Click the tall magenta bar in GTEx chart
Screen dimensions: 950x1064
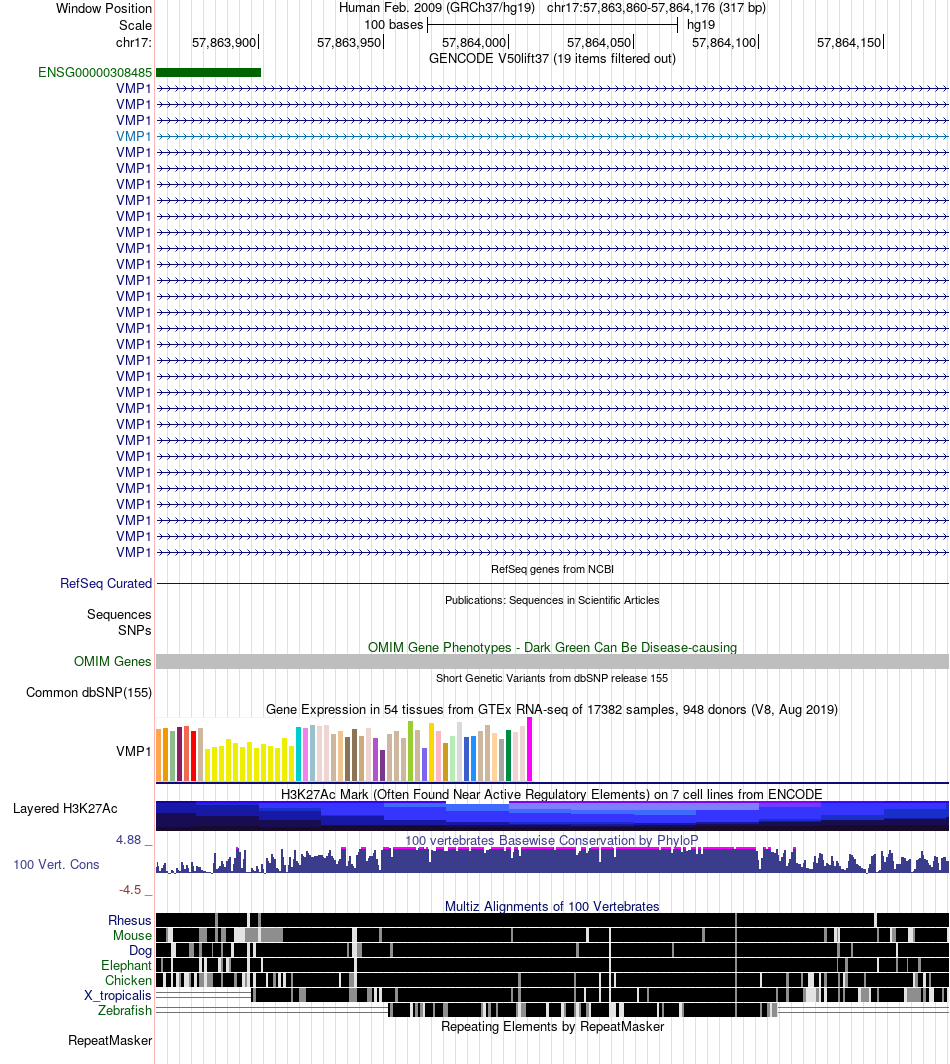[530, 750]
